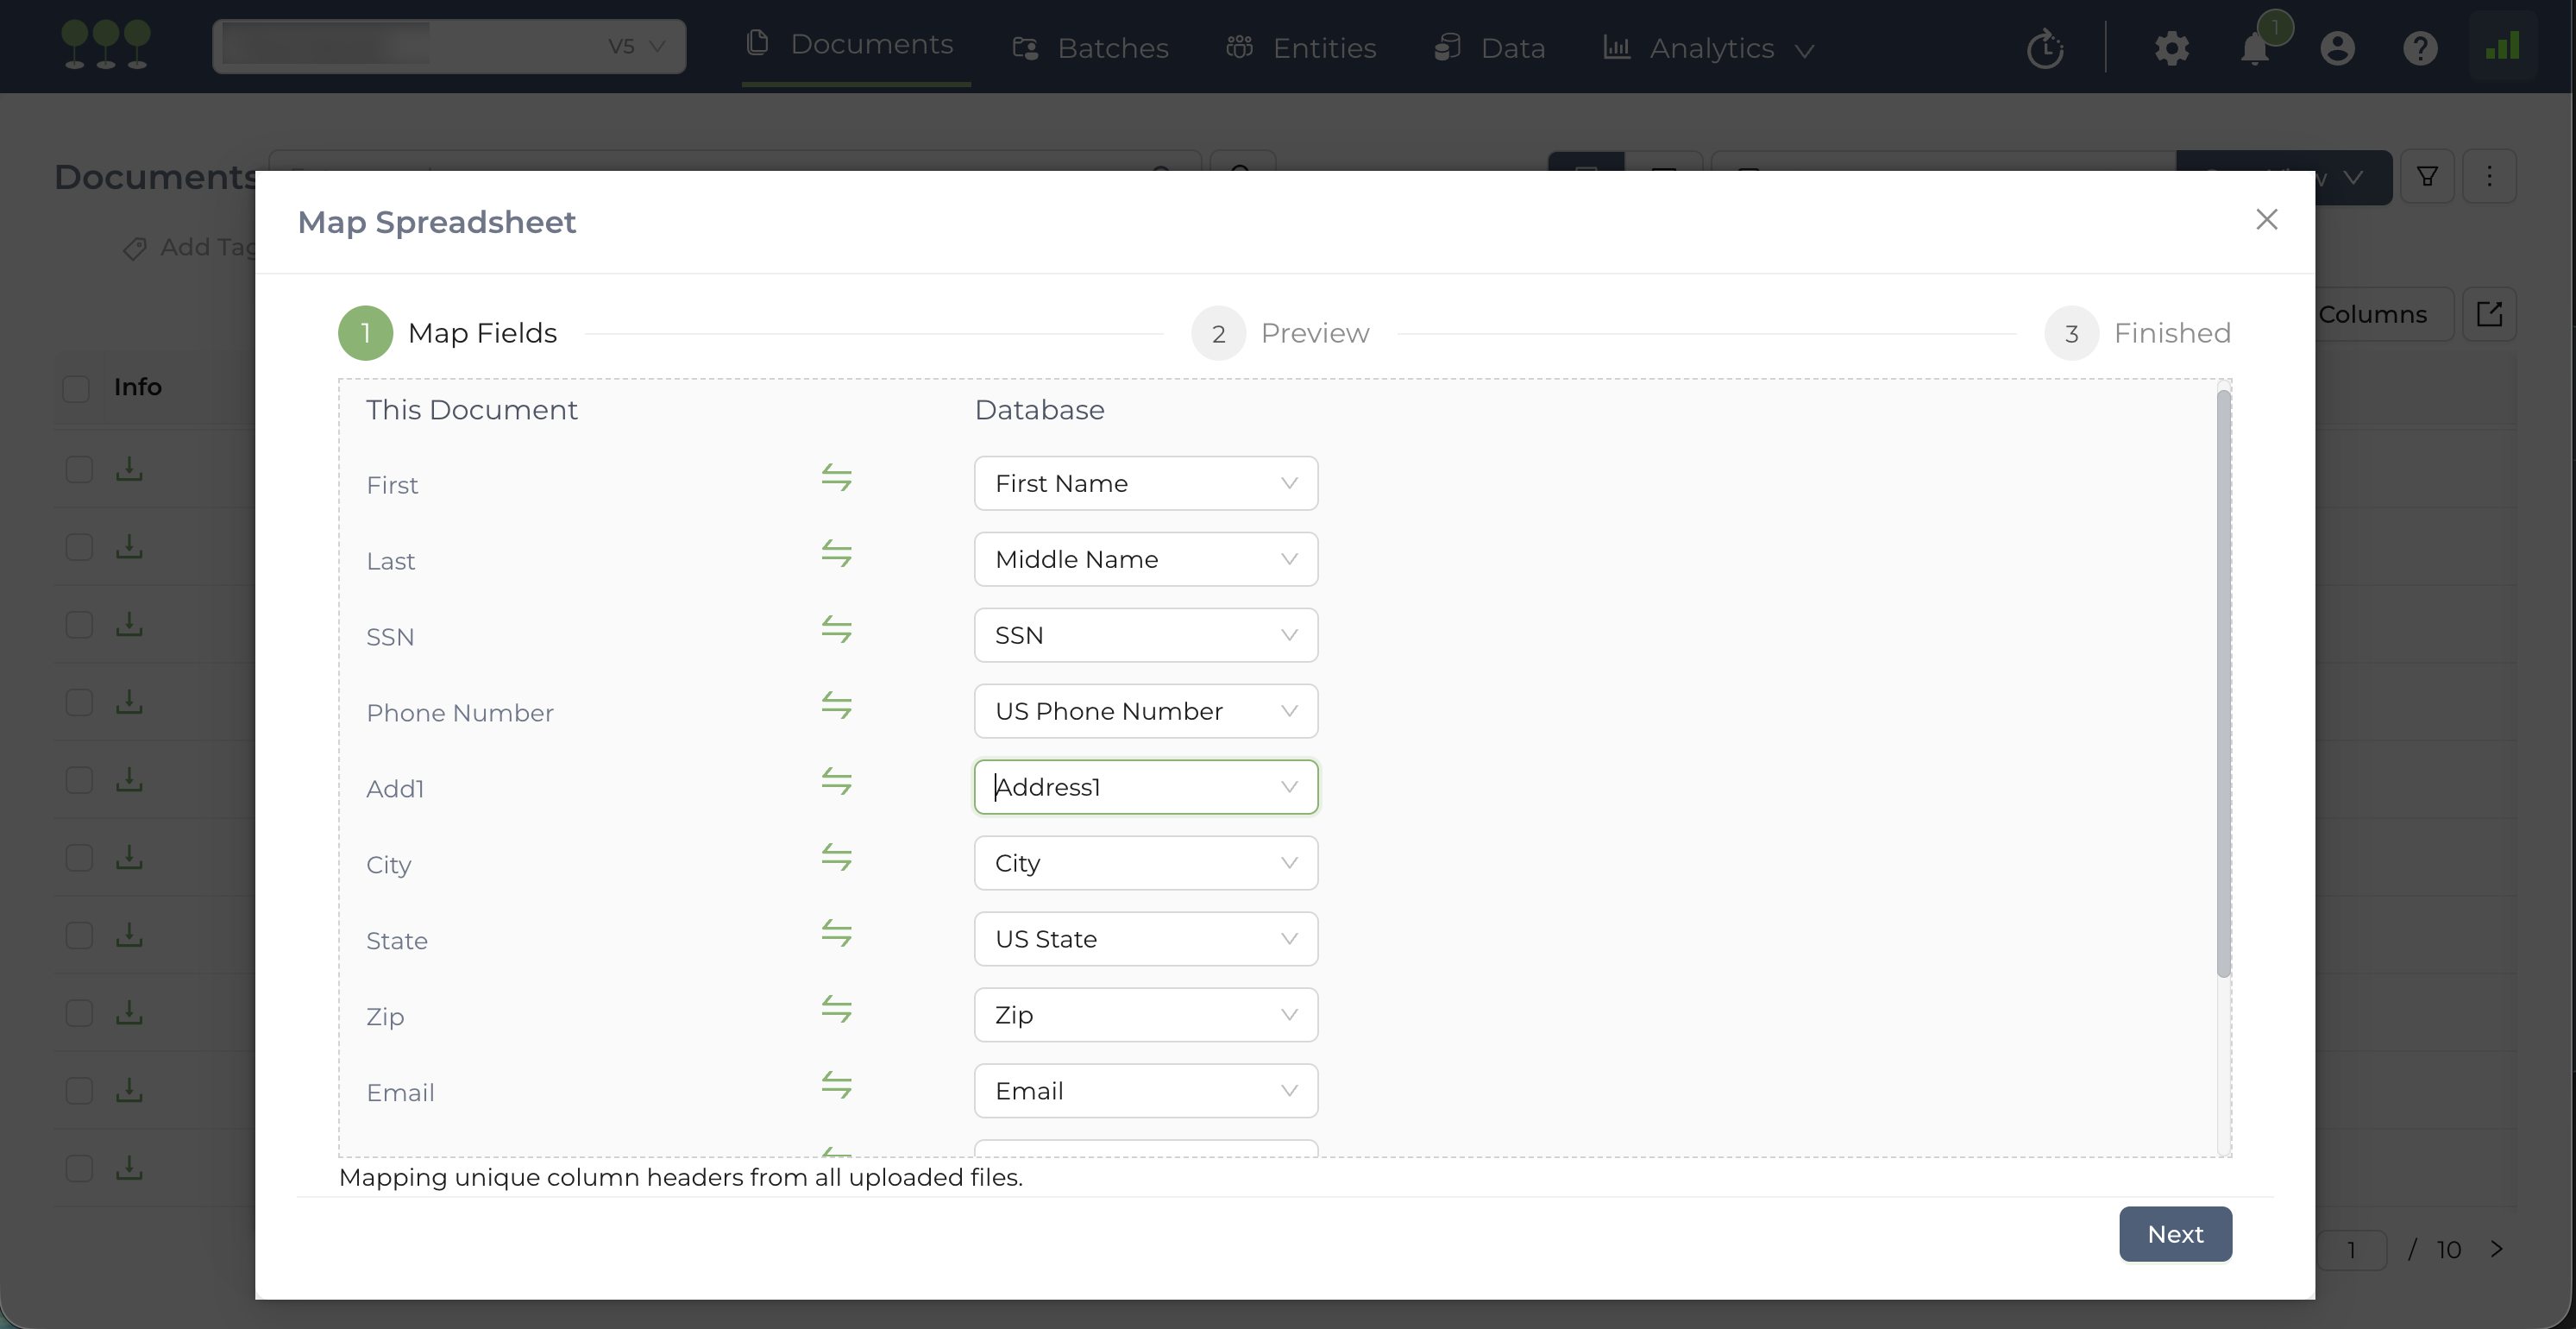Expand the Middle Name database dropdown

(1145, 559)
